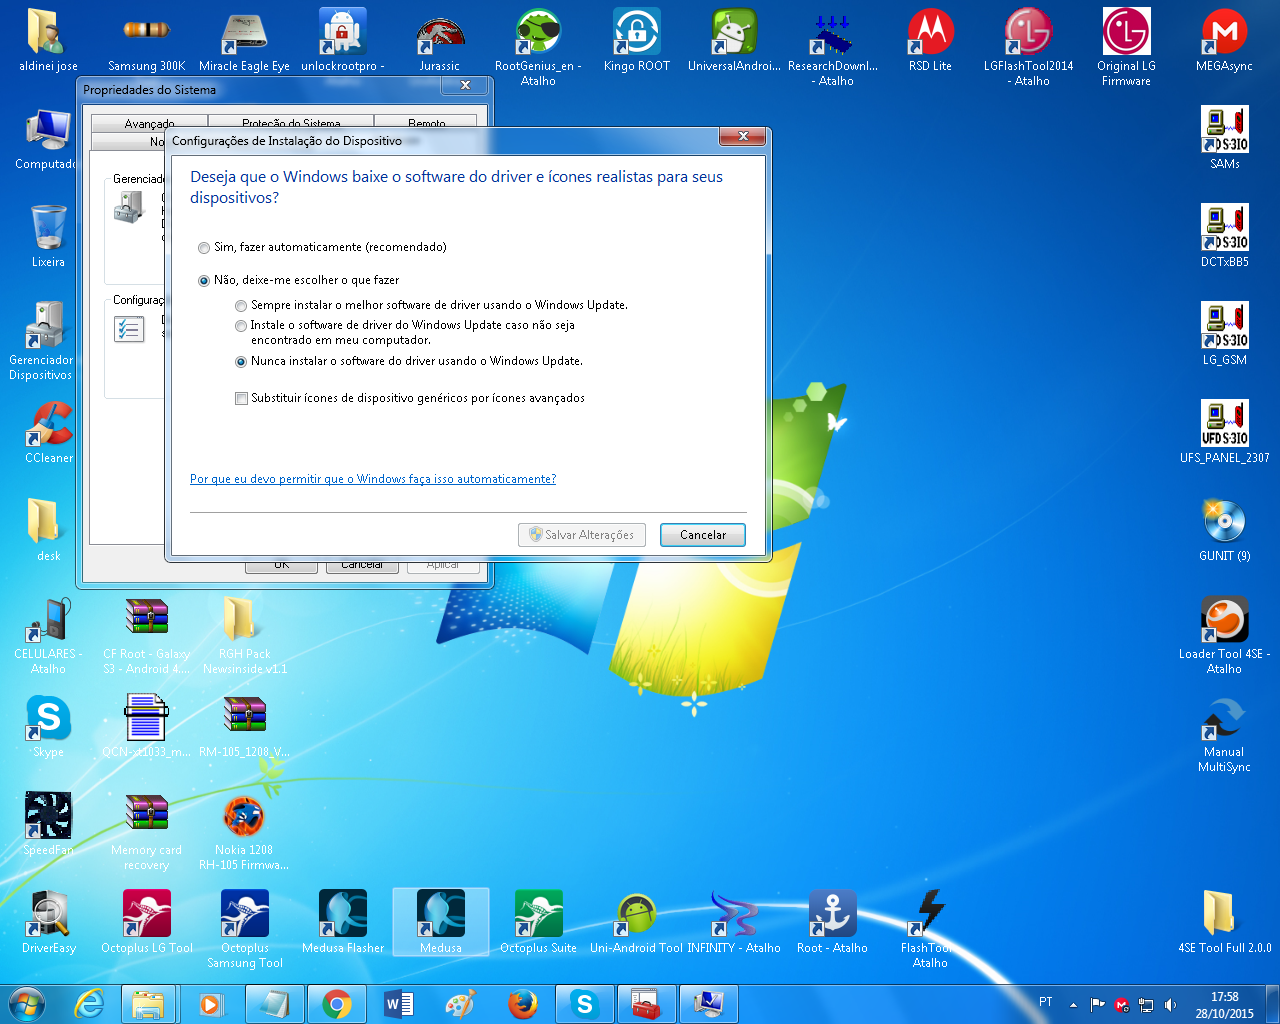Open the DriverEasy desktop shortcut
The height and width of the screenshot is (1024, 1280).
tap(49, 922)
